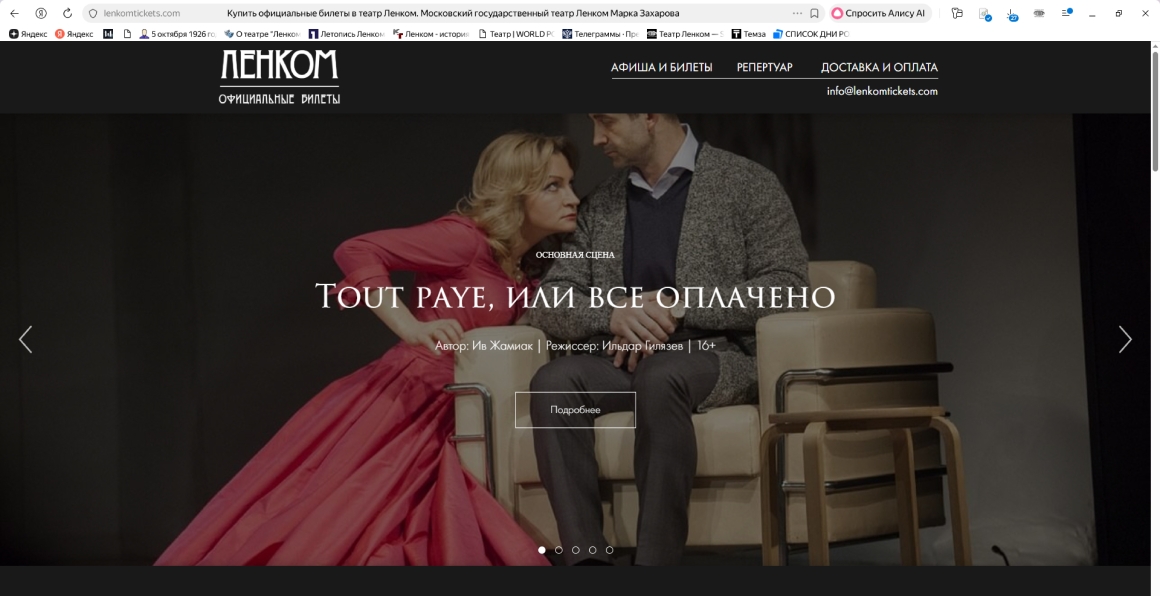Open the three-dots menu in the address bar
Image resolution: width=1160 pixels, height=596 pixels.
[797, 13]
